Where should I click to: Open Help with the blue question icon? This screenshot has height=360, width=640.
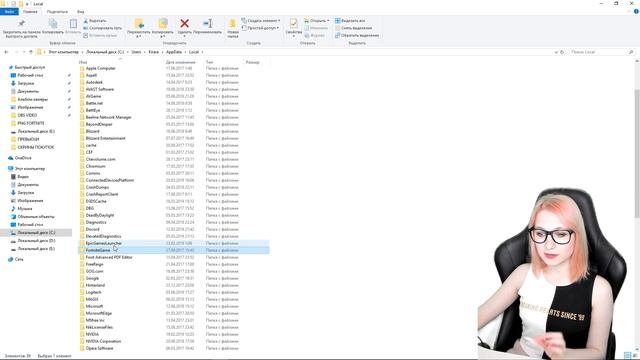(636, 11)
